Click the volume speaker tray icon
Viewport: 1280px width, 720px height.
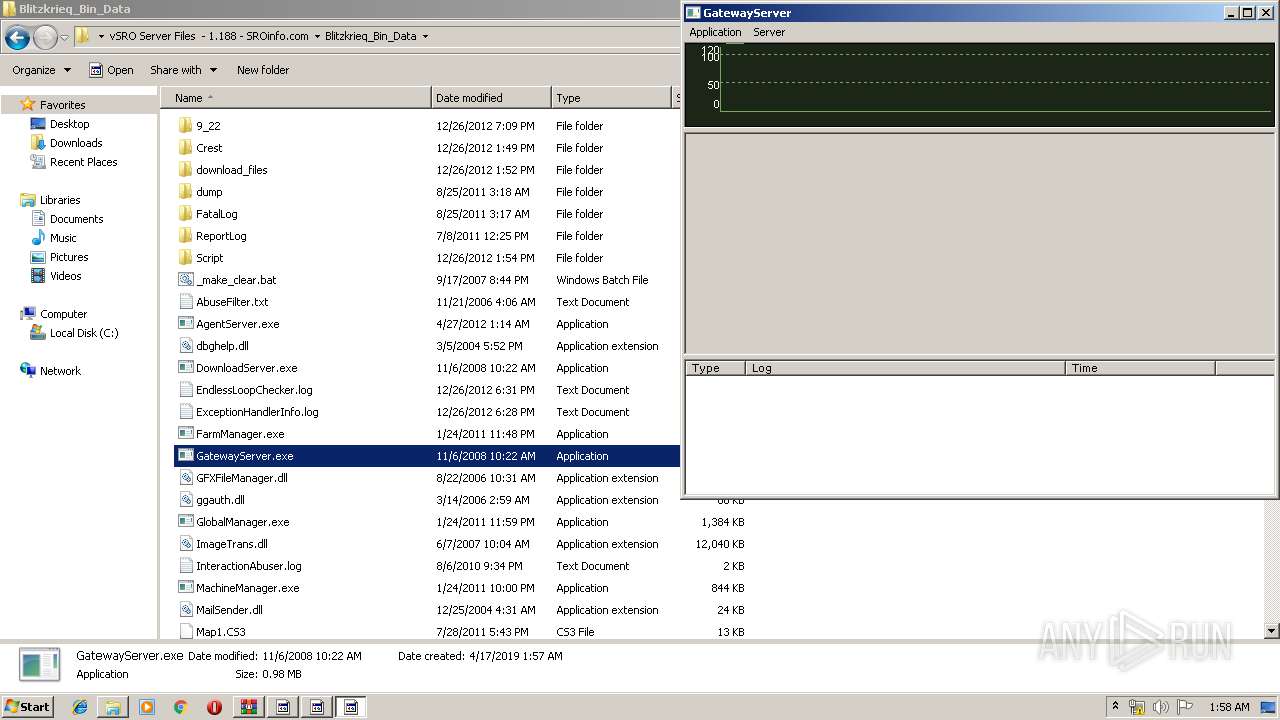[1160, 707]
